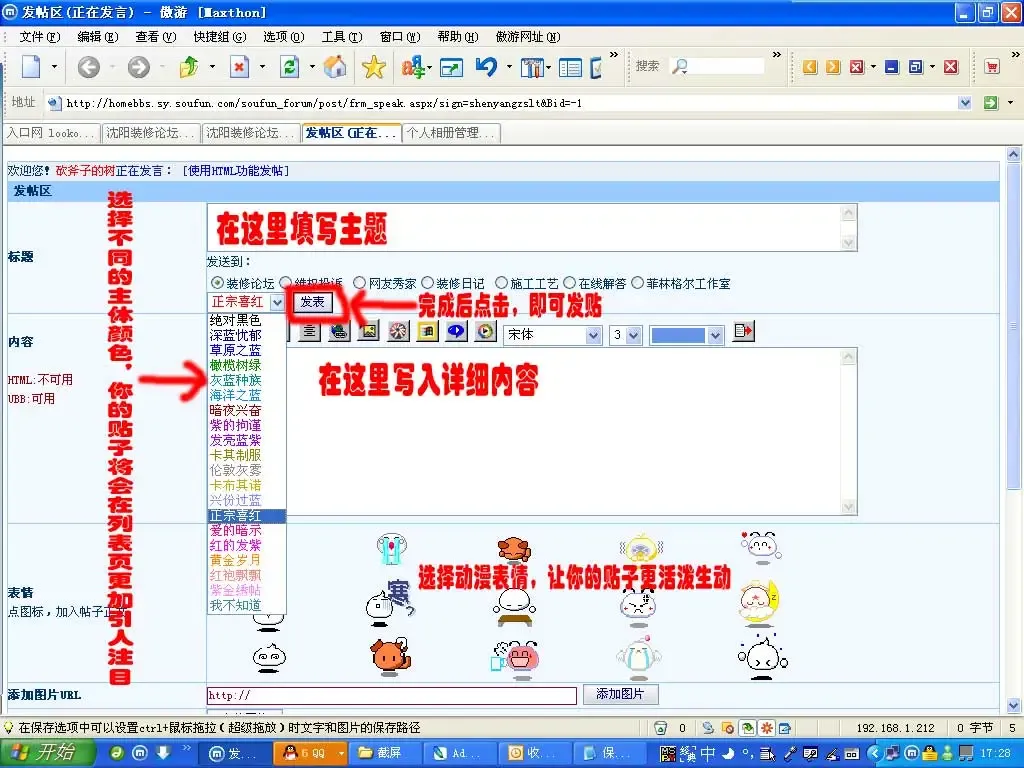Open the blue text color dropdown

tap(716, 336)
